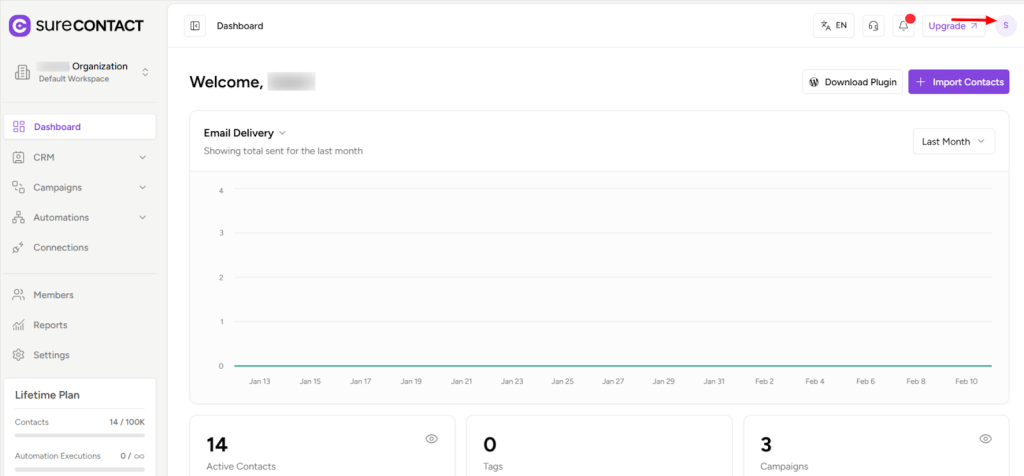The width and height of the screenshot is (1024, 476).
Task: Open the headset support icon
Action: click(874, 26)
